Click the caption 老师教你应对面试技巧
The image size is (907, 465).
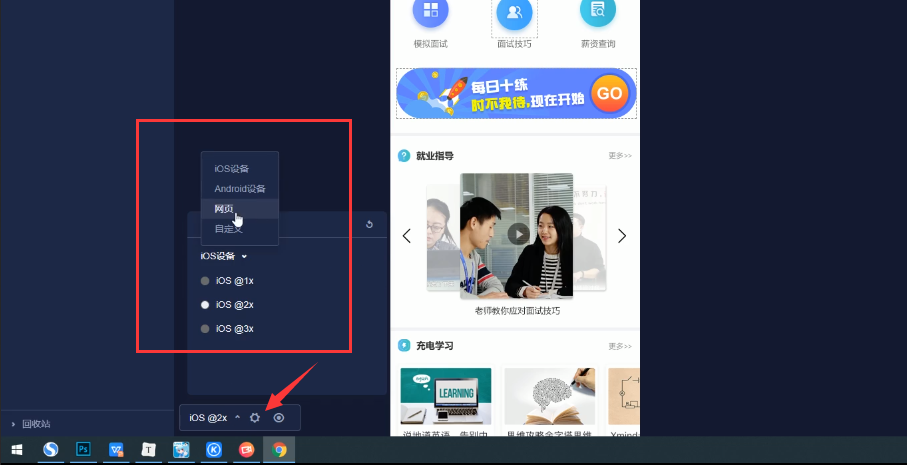pyautogui.click(x=517, y=311)
